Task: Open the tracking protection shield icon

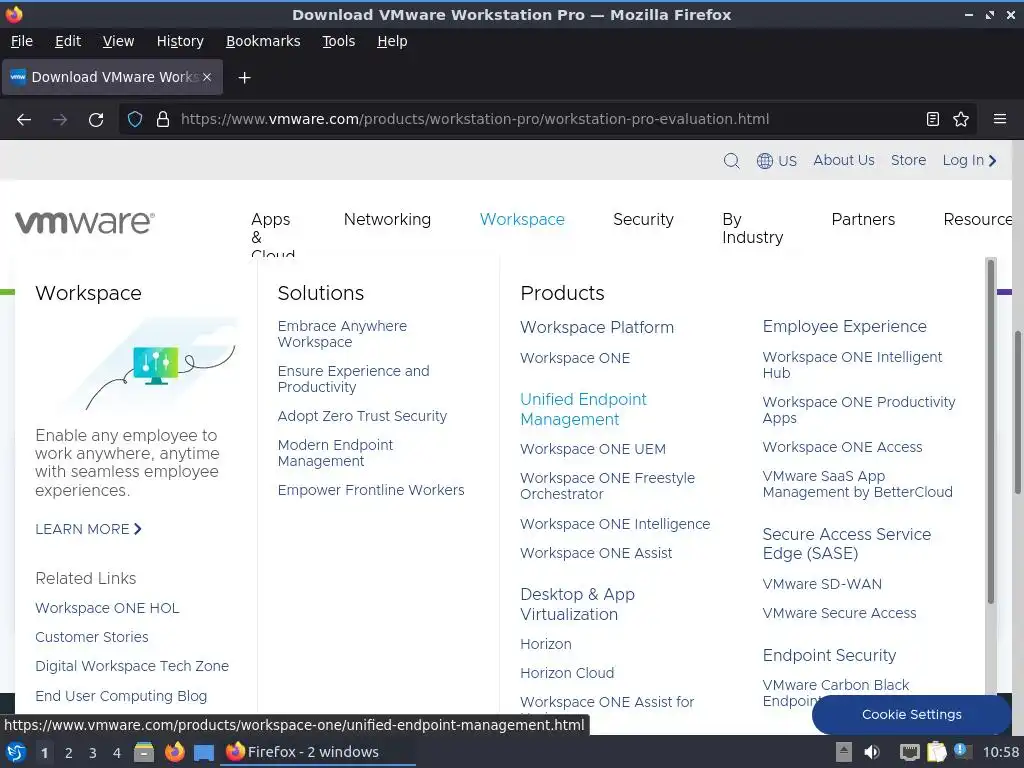Action: click(x=135, y=120)
